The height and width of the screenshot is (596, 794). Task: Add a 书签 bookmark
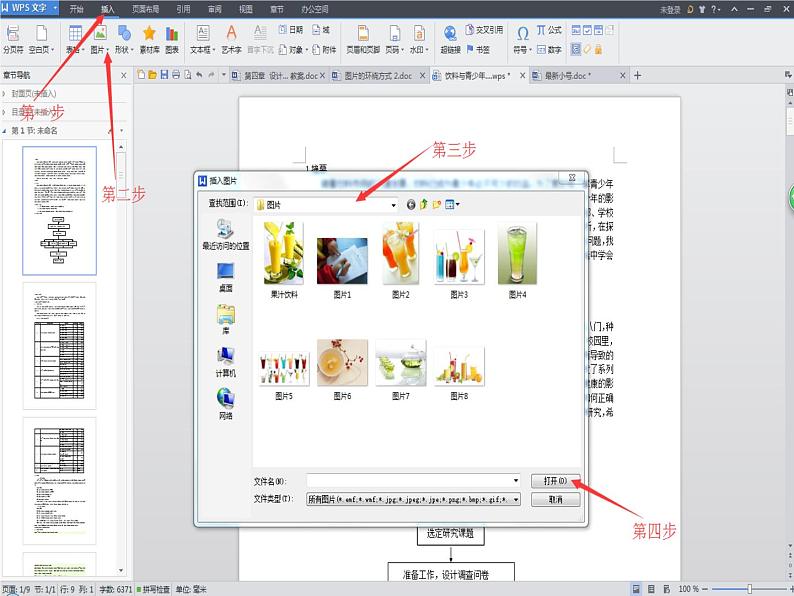pyautogui.click(x=478, y=50)
